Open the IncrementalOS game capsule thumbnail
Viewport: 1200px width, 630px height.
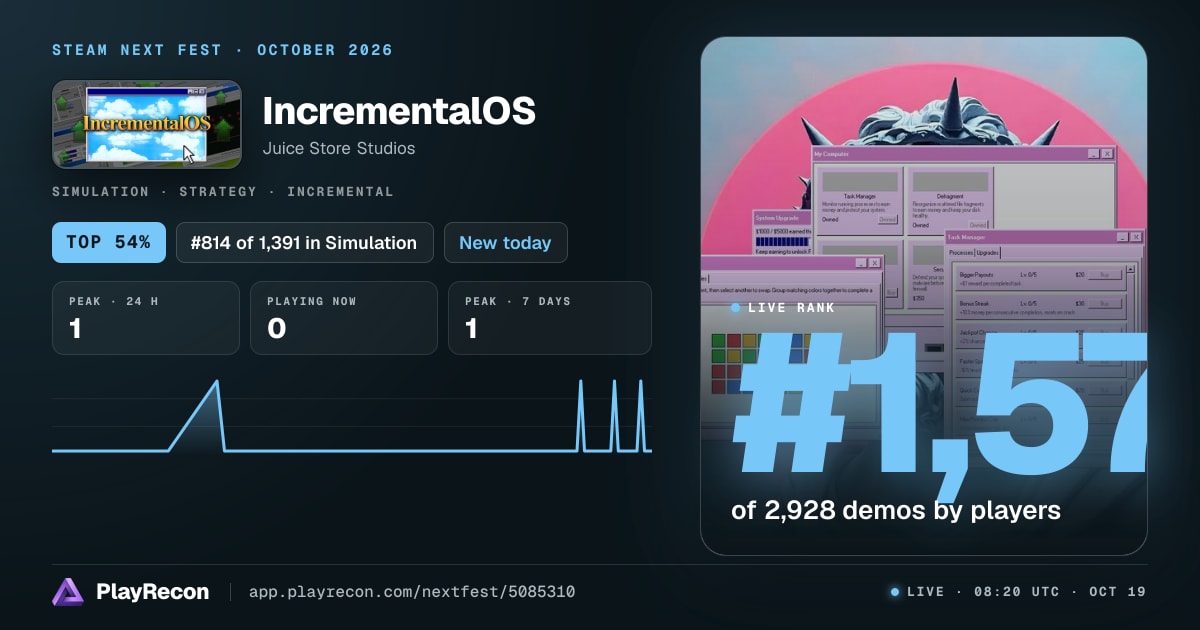tap(147, 124)
